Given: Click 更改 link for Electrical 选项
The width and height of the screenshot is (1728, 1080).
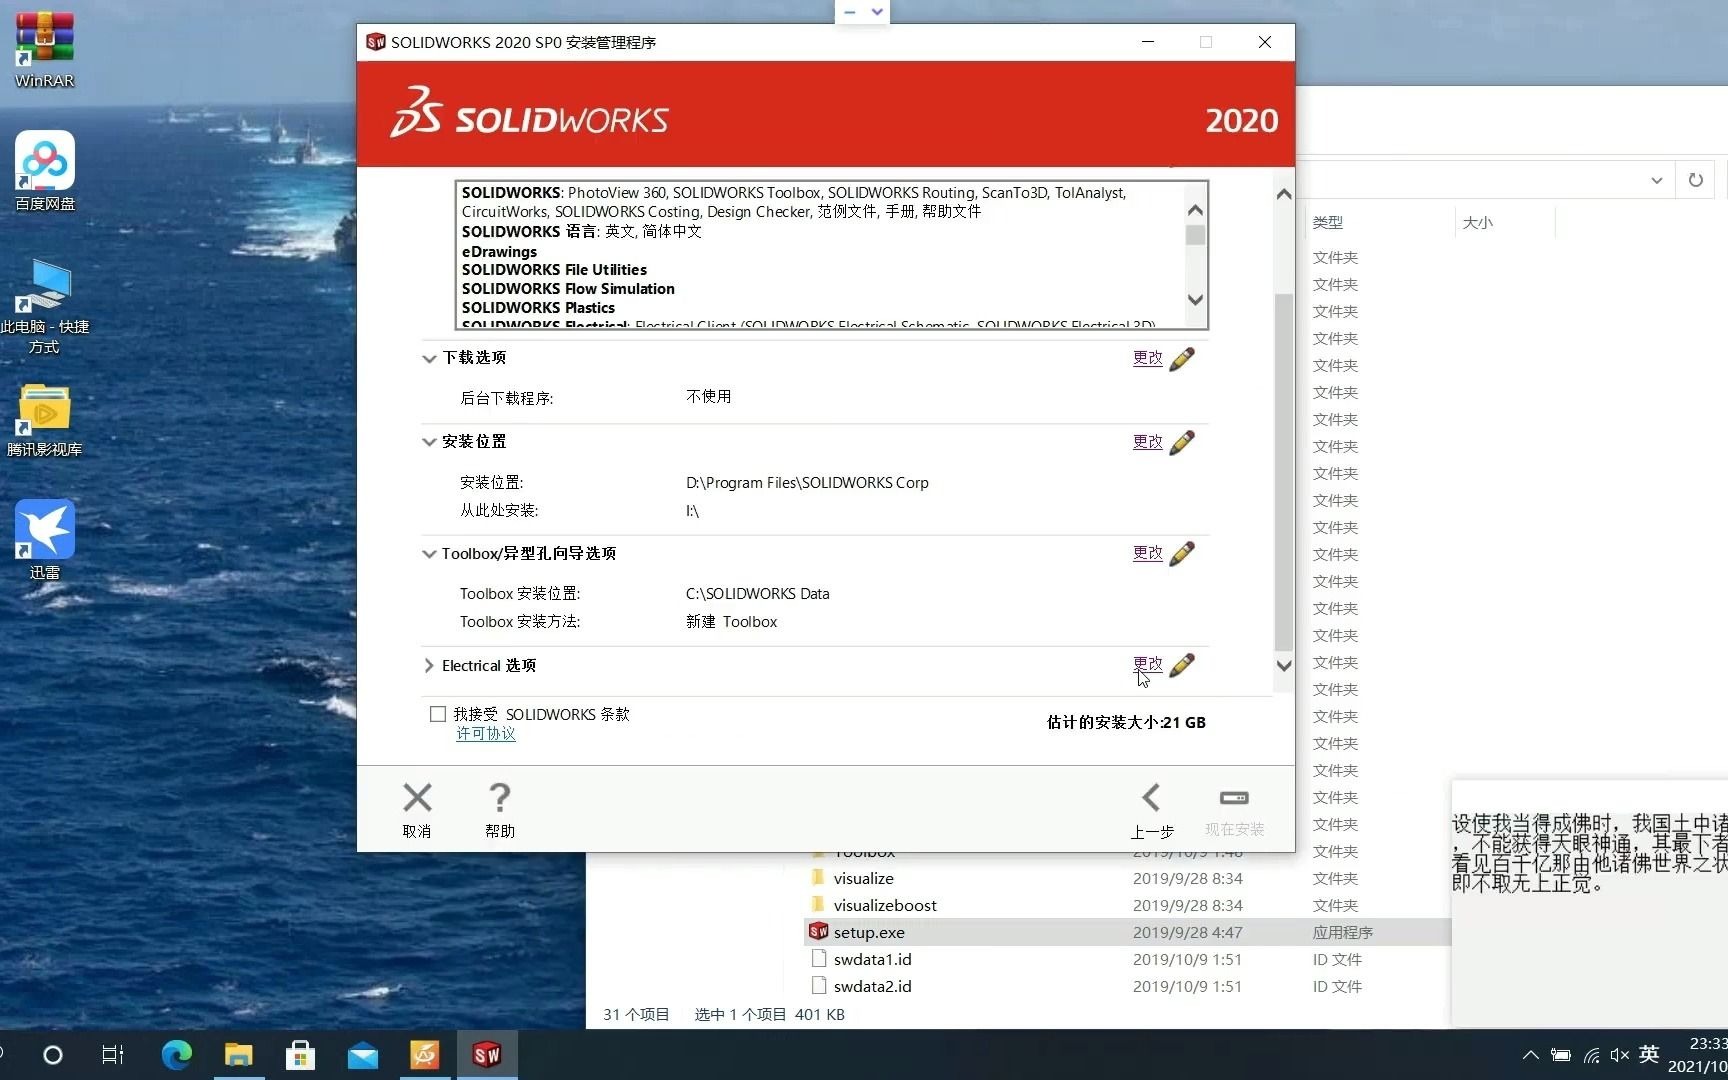Looking at the screenshot, I should pos(1147,664).
